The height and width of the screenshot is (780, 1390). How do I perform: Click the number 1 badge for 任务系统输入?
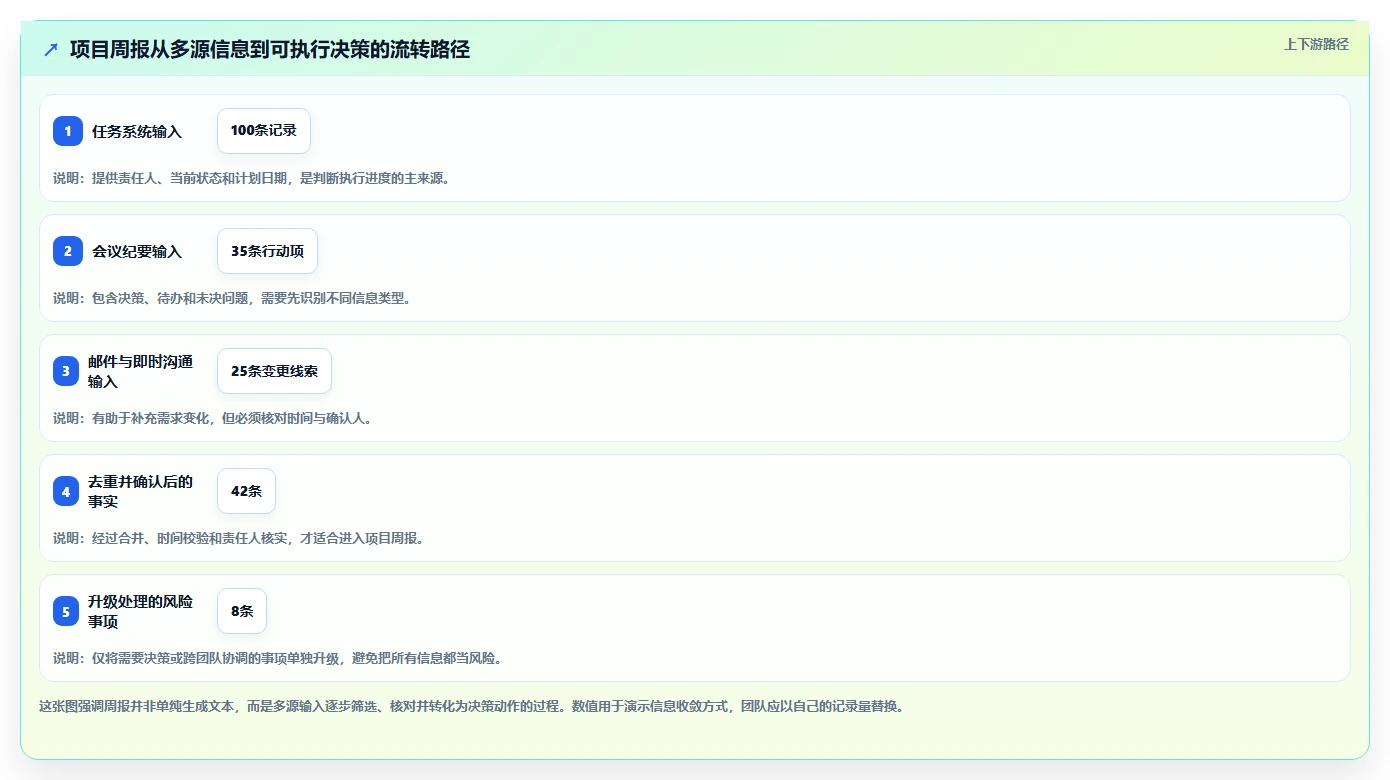tap(68, 131)
